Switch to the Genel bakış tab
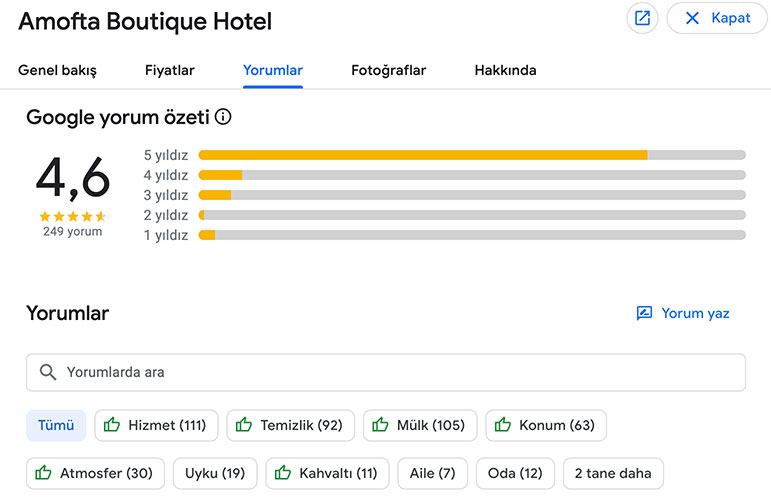771x504 pixels. click(x=57, y=70)
